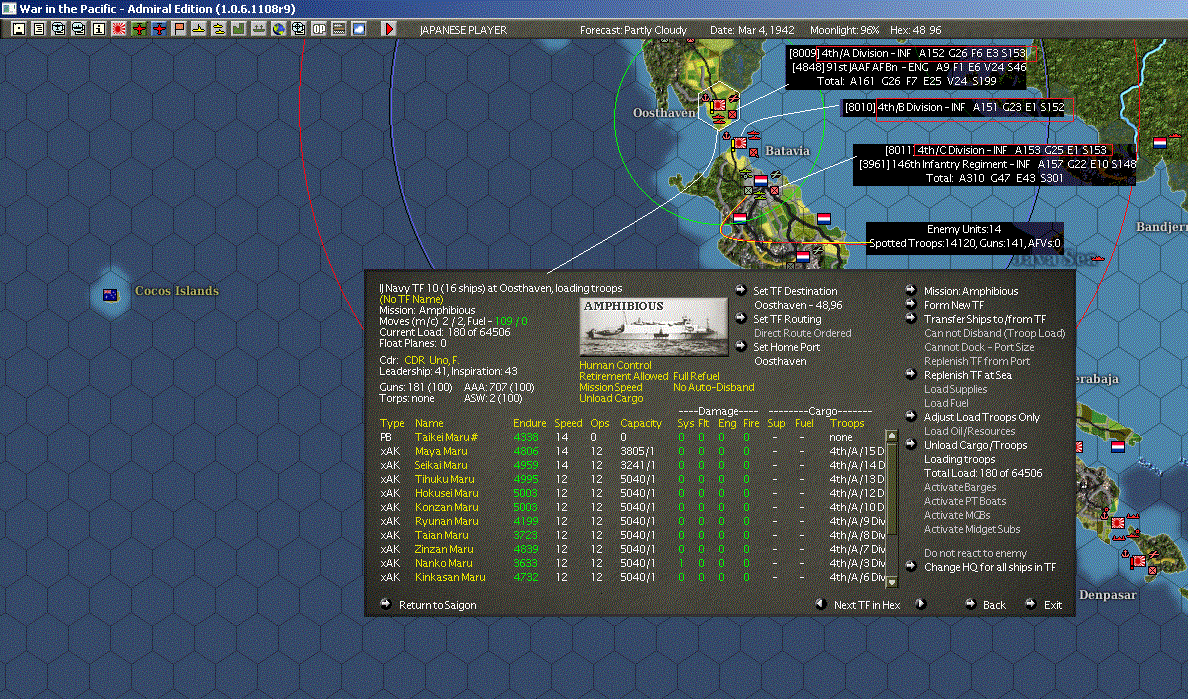Click the Exit button
The image size is (1188, 699).
(1052, 605)
